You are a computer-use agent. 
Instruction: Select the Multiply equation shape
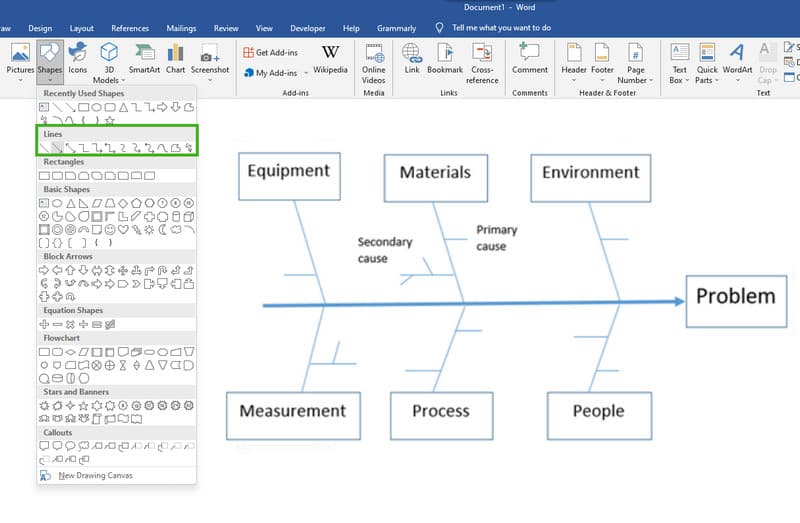(70, 324)
